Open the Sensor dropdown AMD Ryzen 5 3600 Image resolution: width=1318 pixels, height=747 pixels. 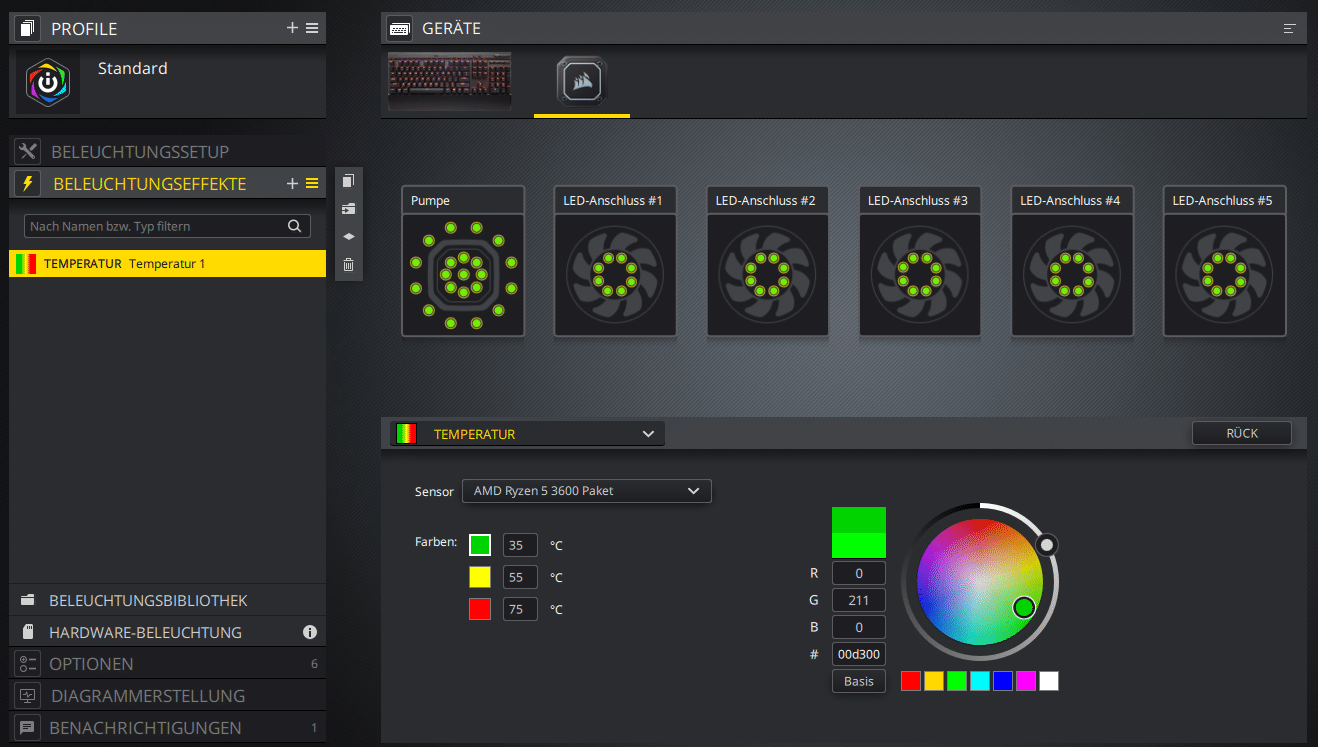point(586,491)
